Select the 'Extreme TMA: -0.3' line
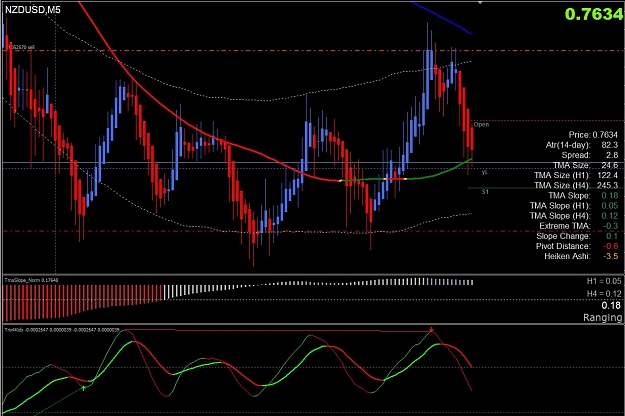The width and height of the screenshot is (625, 416). [579, 226]
